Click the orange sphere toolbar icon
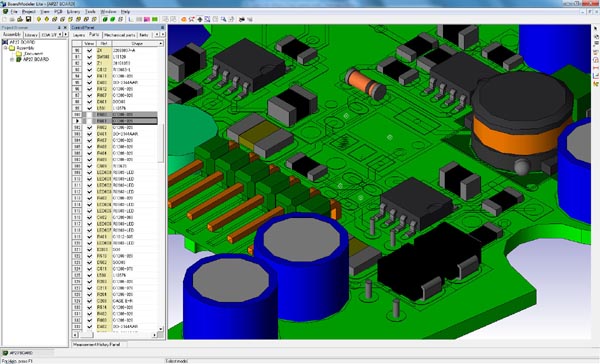Viewport: 600px width, 364px height. [x=184, y=19]
